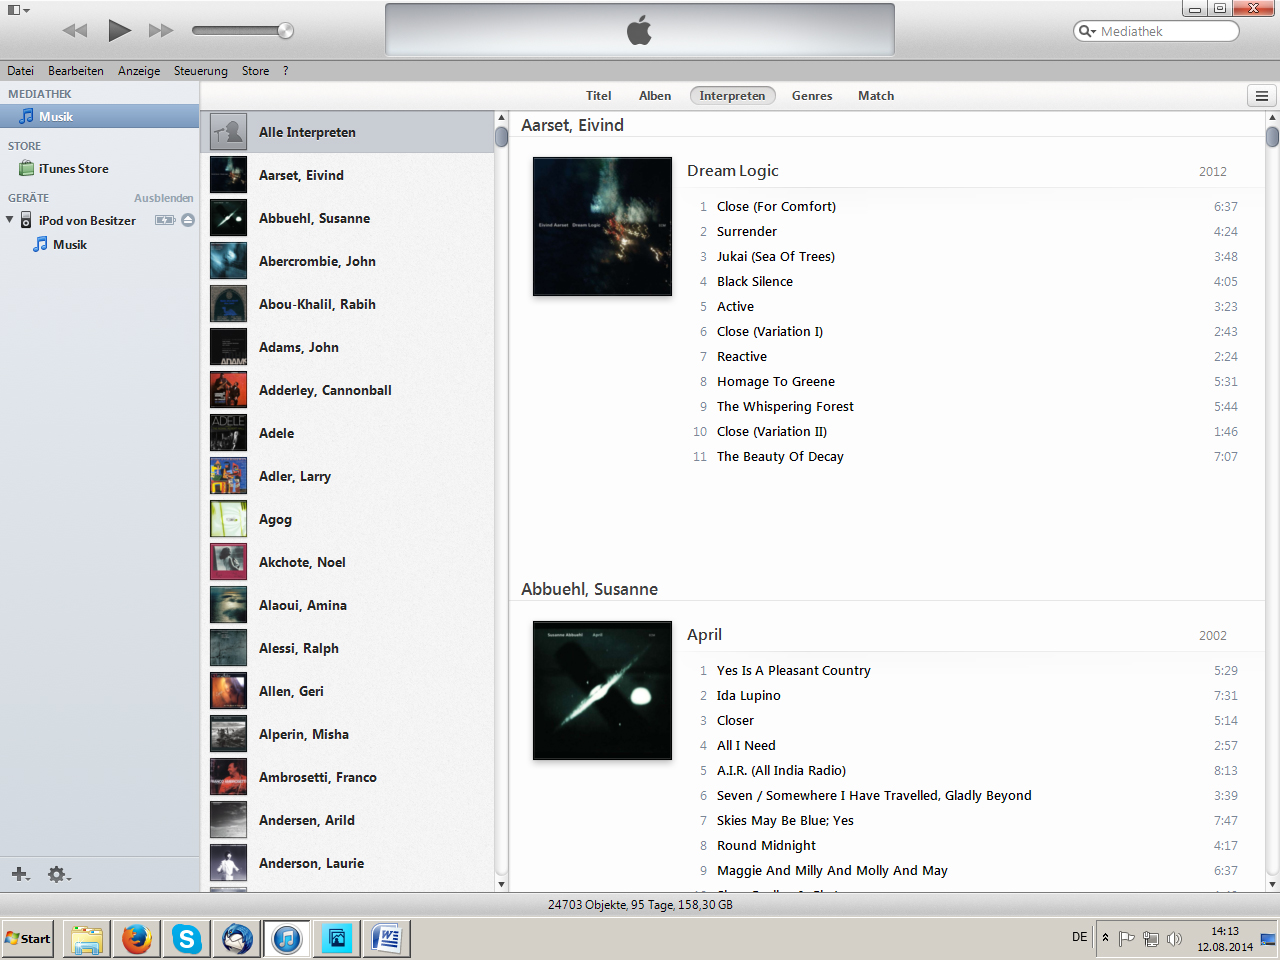Click artist list scrollbar down arrow

(502, 884)
